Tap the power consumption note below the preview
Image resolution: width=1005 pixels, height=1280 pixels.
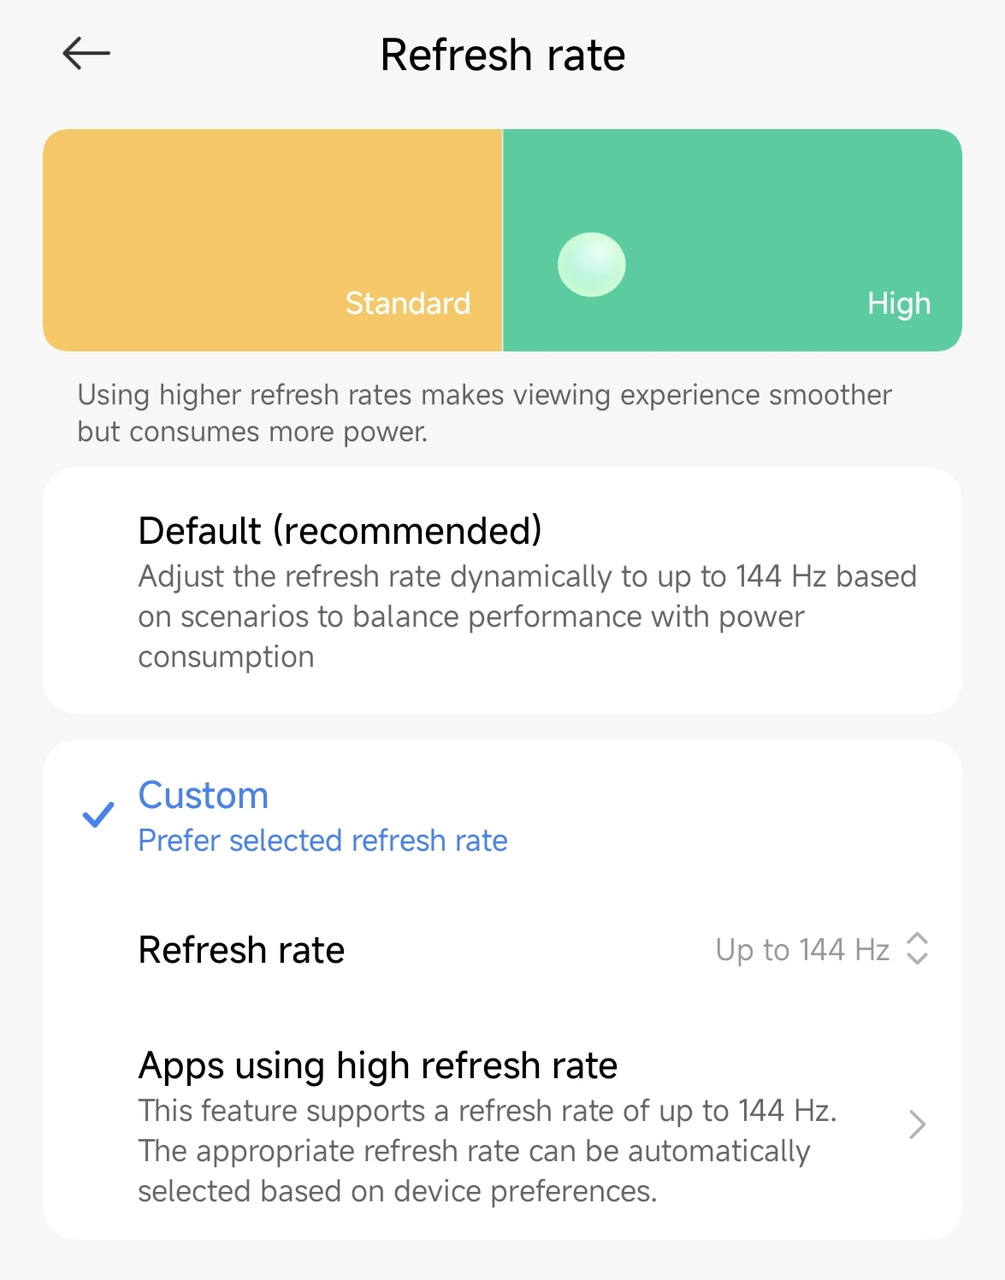click(x=484, y=413)
